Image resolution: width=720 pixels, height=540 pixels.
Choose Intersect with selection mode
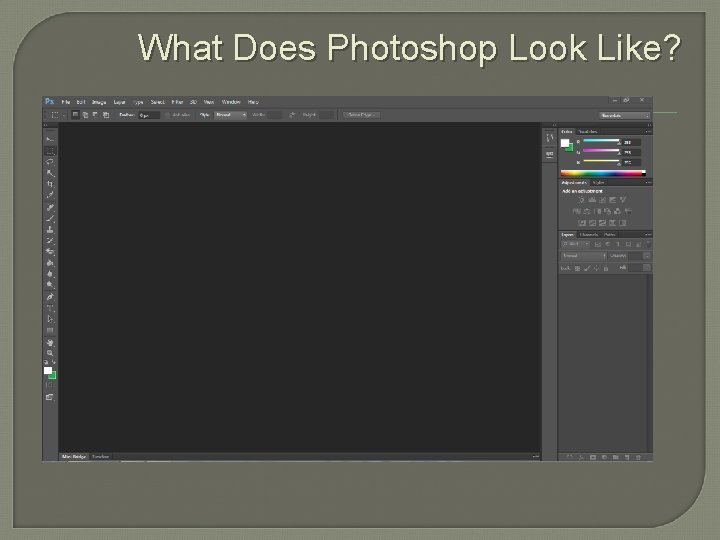click(106, 115)
